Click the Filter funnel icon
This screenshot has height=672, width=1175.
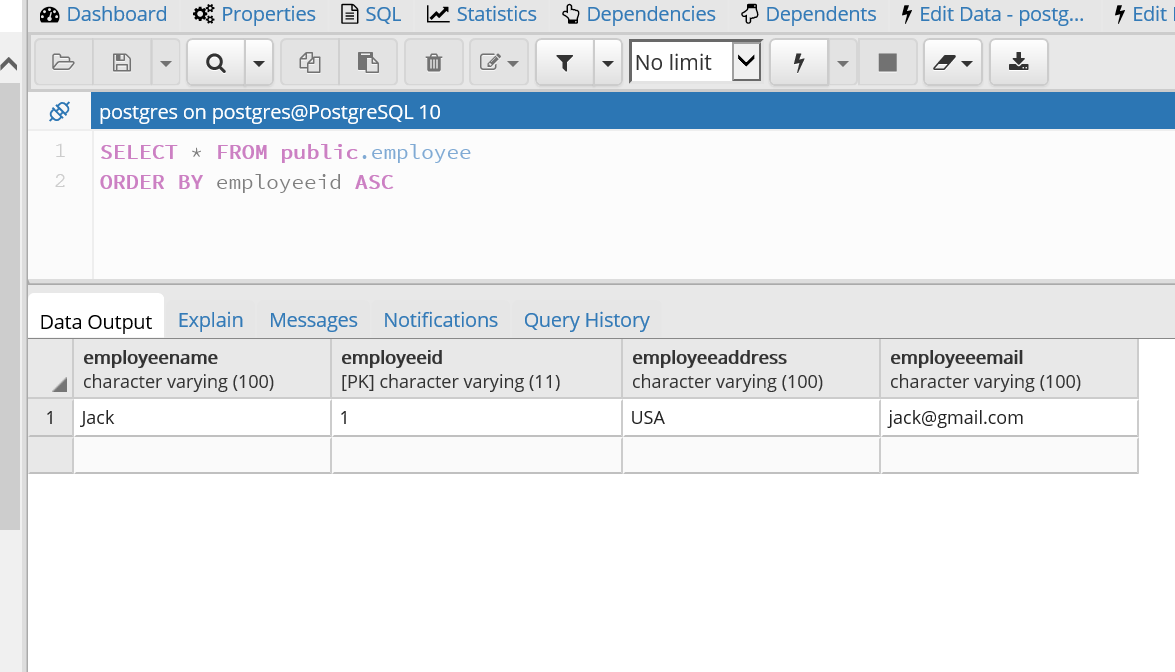(x=565, y=63)
